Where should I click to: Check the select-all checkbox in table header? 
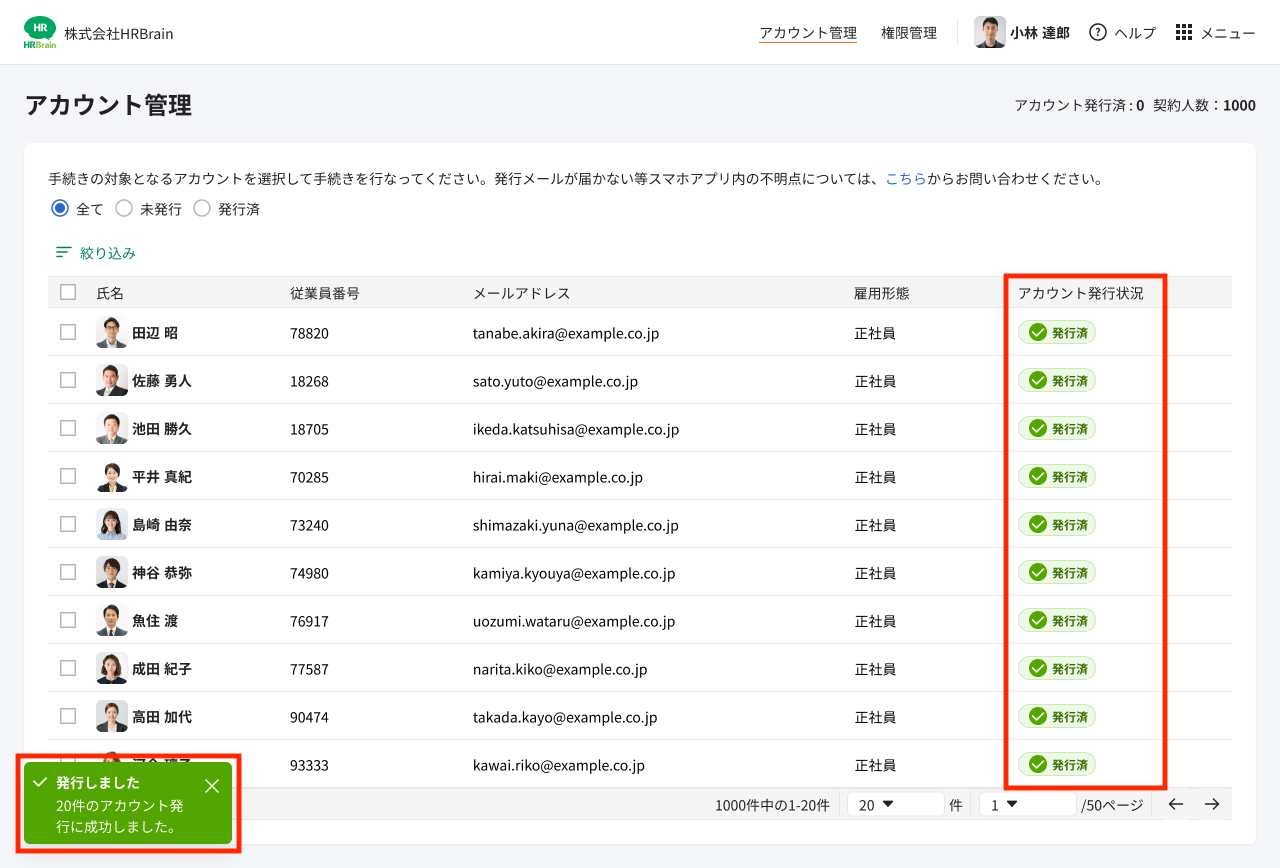(x=68, y=292)
